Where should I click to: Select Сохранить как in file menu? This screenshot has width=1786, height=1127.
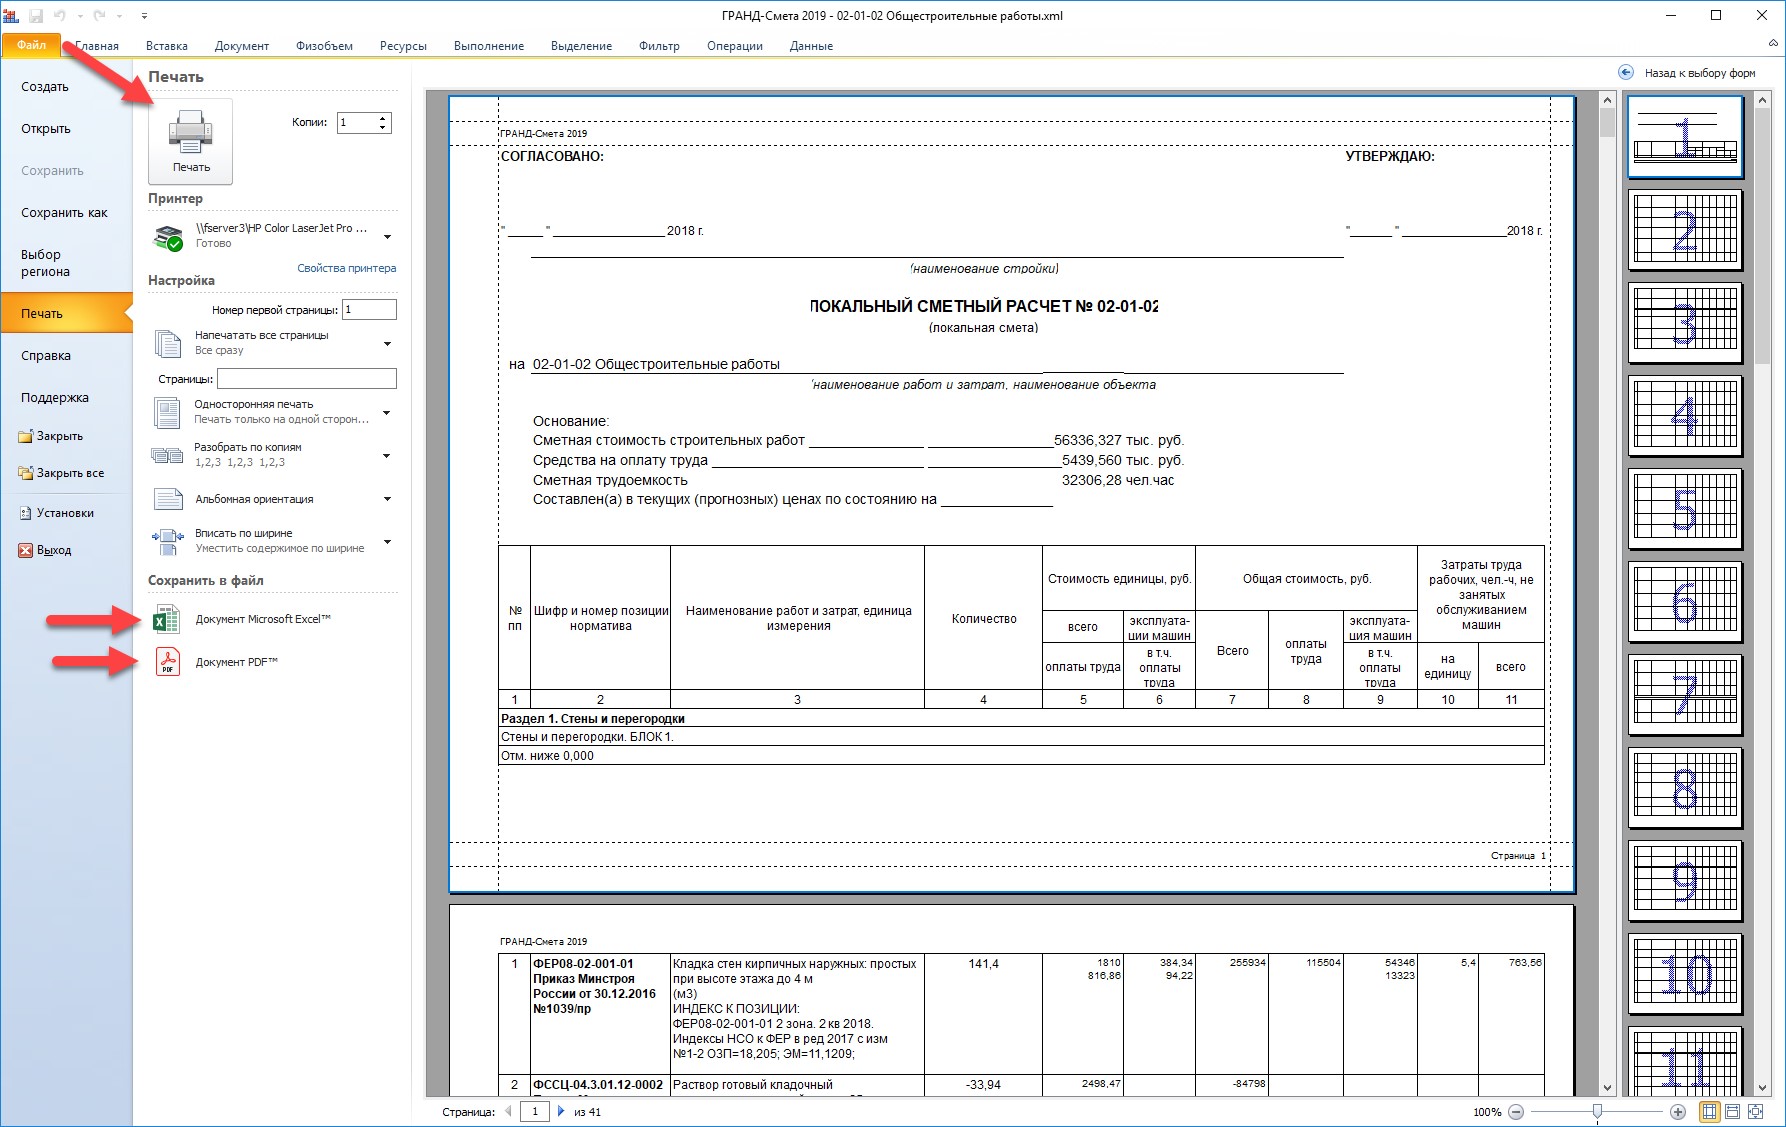[64, 213]
